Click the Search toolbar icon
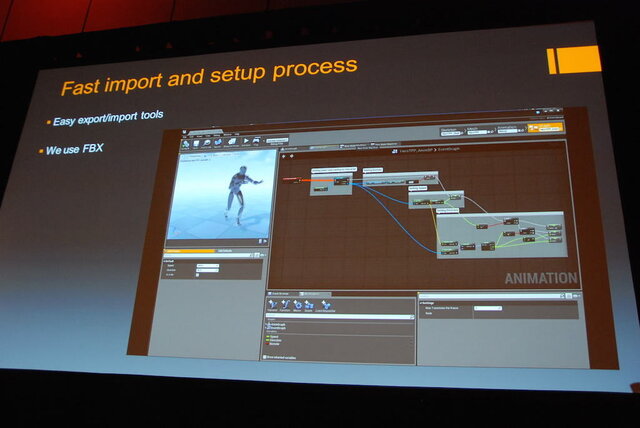 click(x=218, y=142)
